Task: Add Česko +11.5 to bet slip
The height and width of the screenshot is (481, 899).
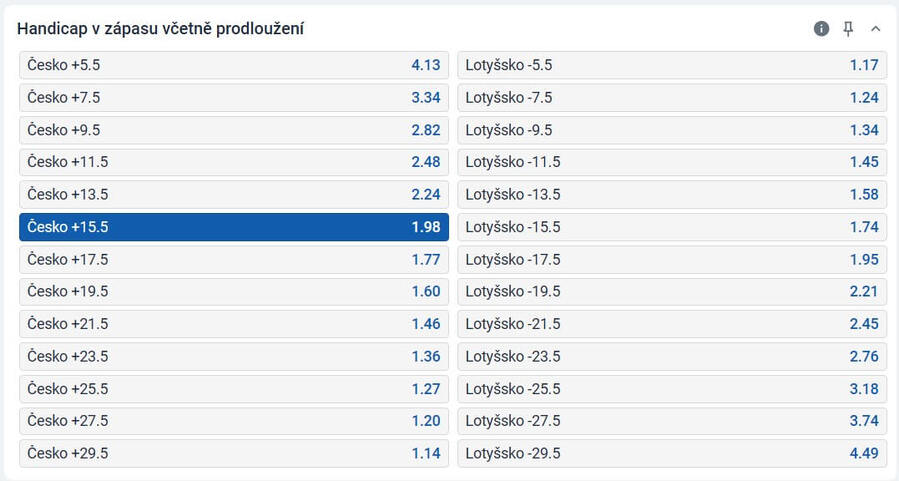Action: coord(234,162)
